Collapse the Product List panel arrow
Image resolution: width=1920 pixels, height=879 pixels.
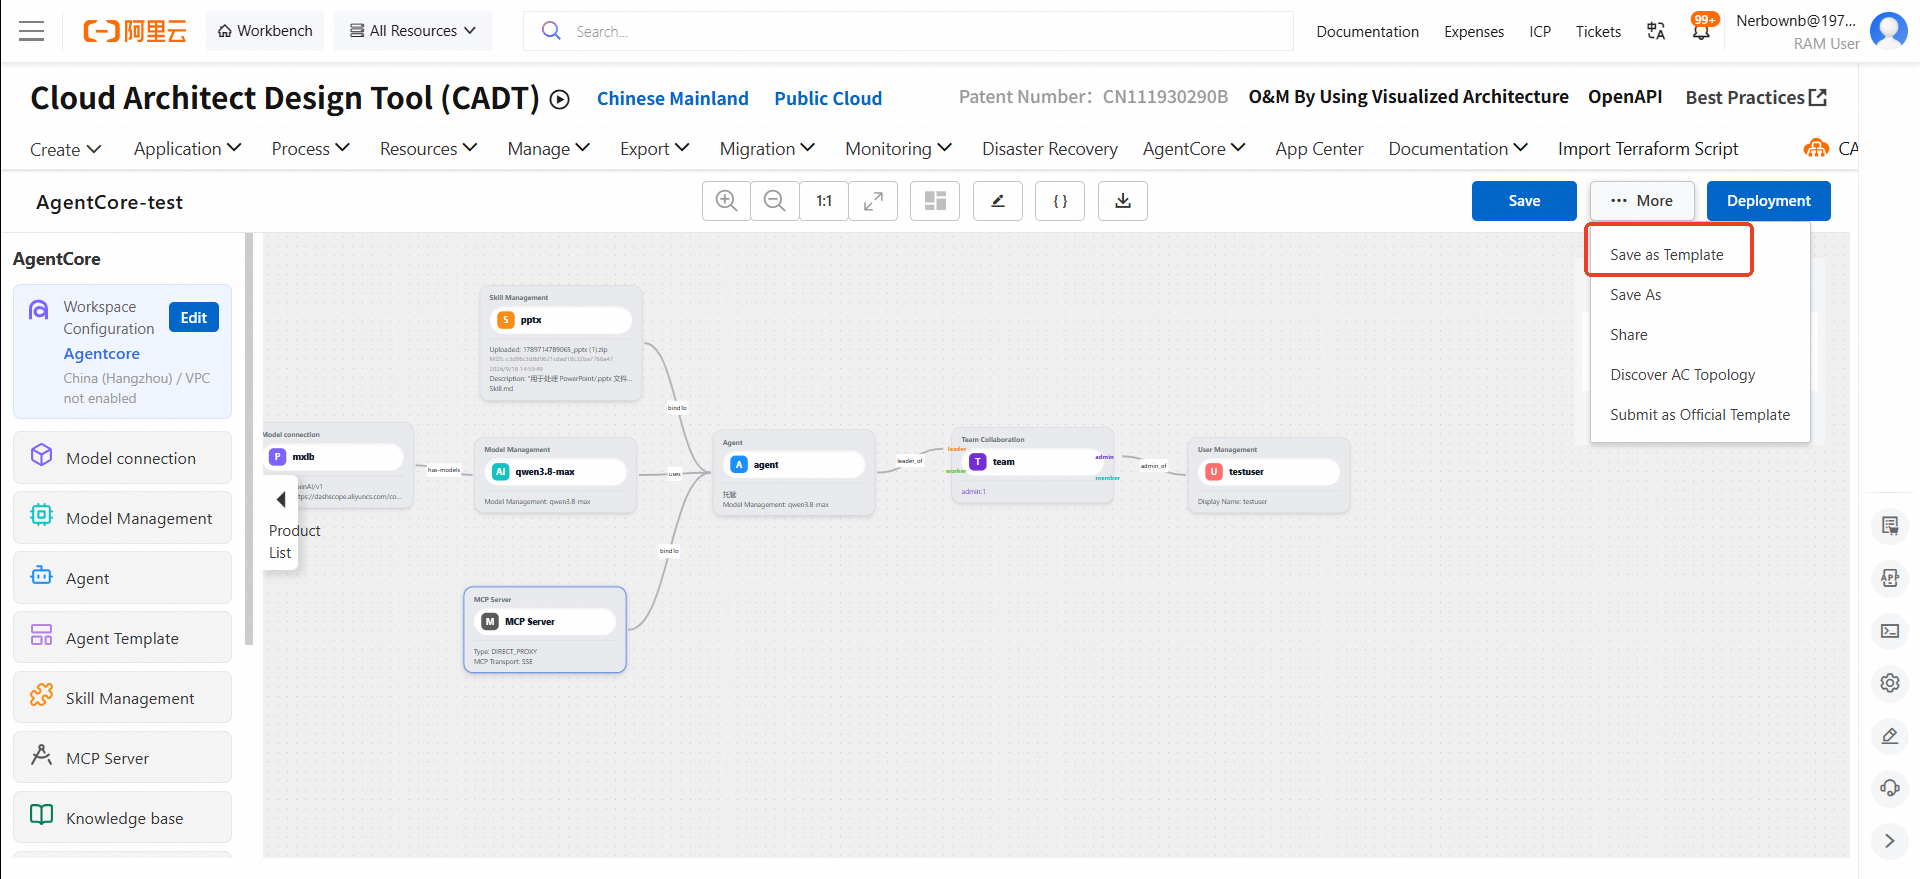(281, 499)
